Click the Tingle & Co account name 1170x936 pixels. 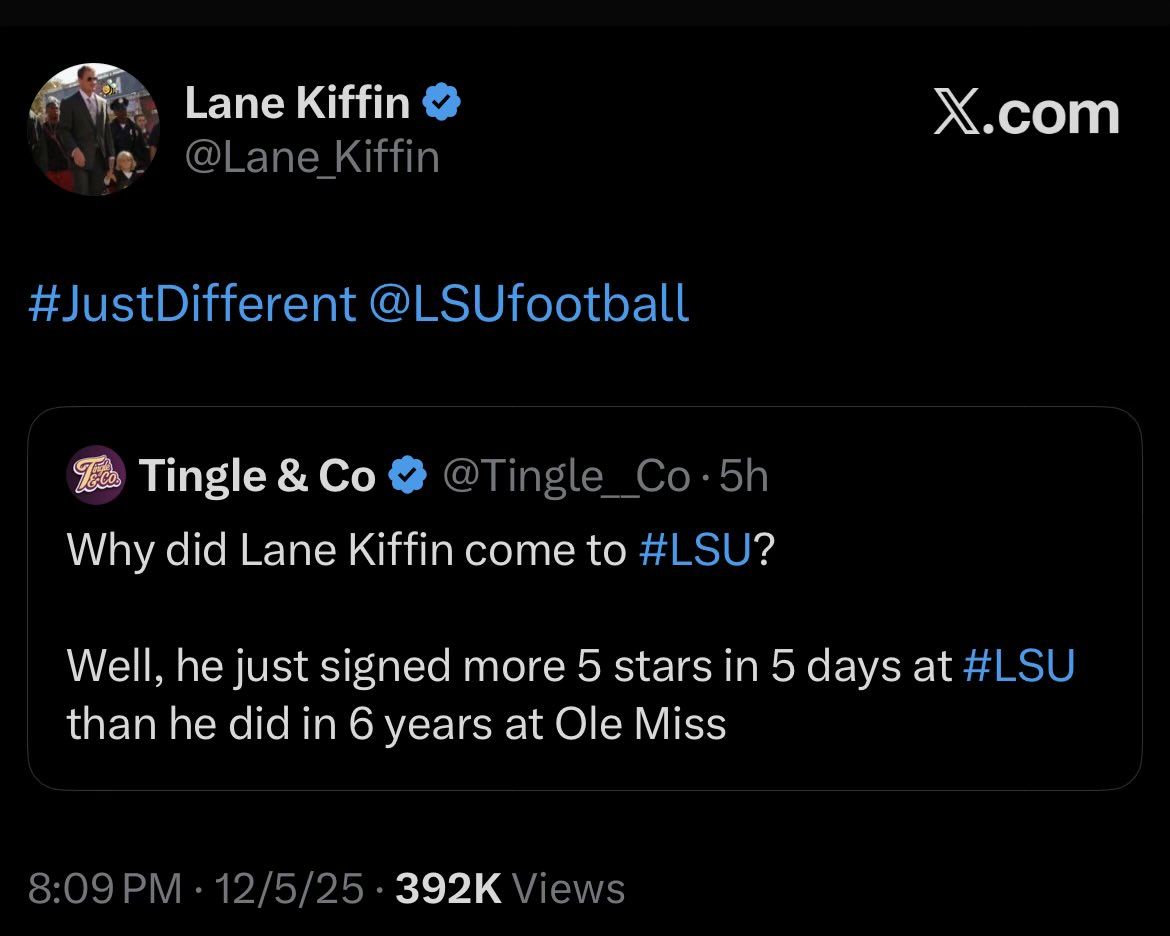(257, 477)
